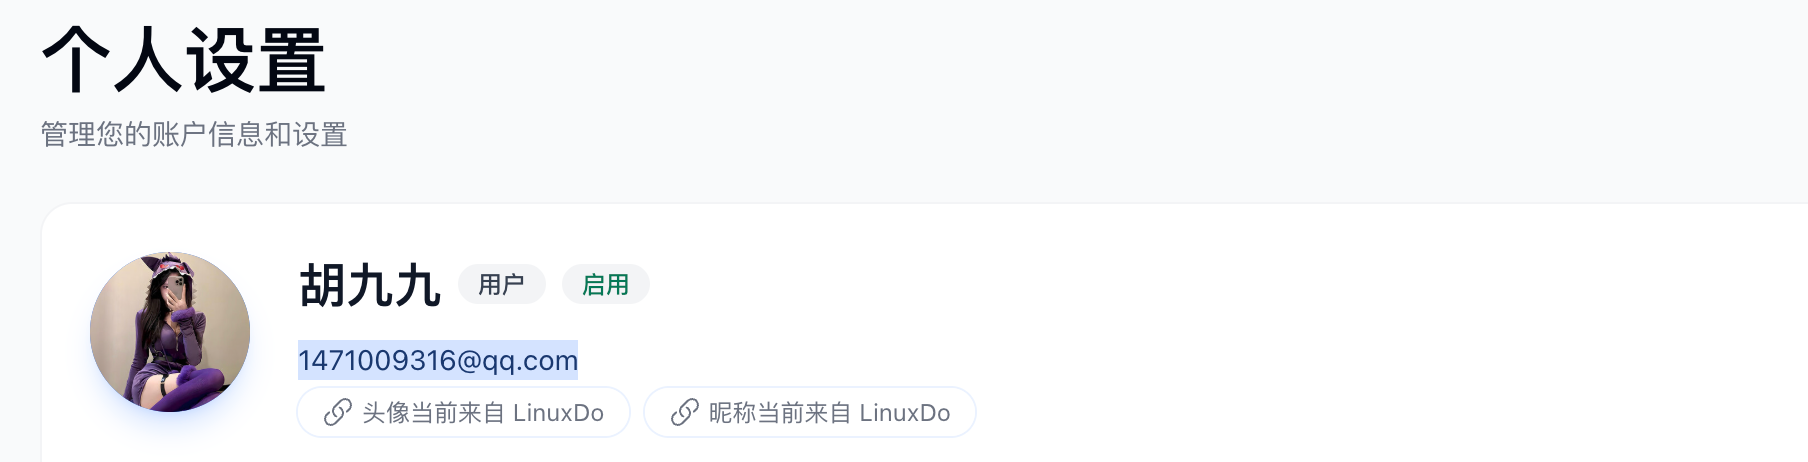The width and height of the screenshot is (1808, 462).
Task: Click the chain link icon beside 昵称当前来自
Action: click(x=684, y=412)
